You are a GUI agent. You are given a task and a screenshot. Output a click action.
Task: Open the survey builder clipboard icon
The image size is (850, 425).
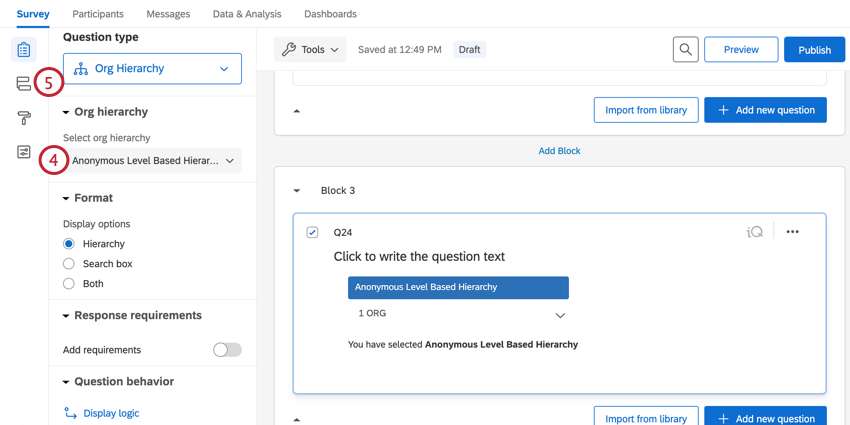(24, 49)
